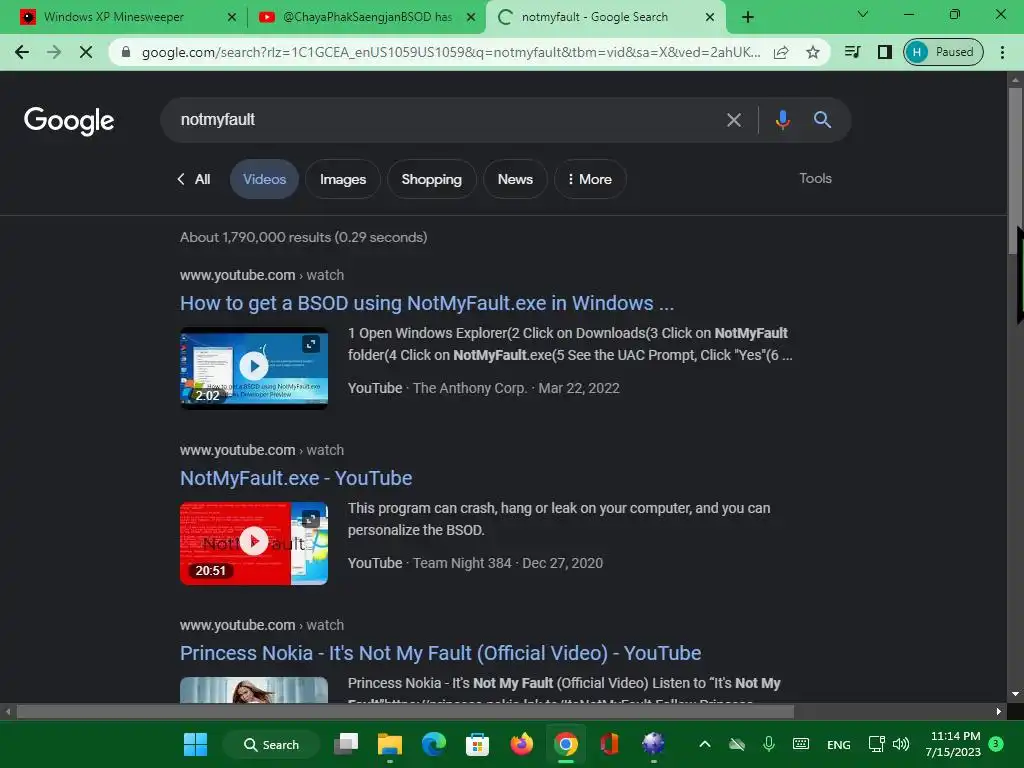Click the scroll down arrow of the vertical scrollbar
Image resolution: width=1024 pixels, height=768 pixels.
(1015, 694)
